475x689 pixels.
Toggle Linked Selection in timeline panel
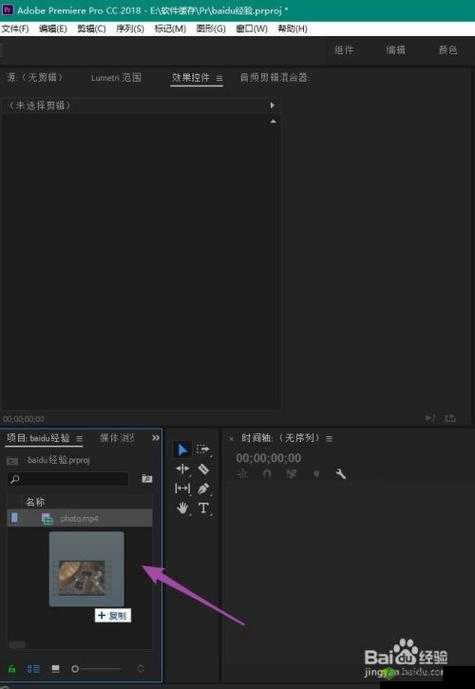290,474
